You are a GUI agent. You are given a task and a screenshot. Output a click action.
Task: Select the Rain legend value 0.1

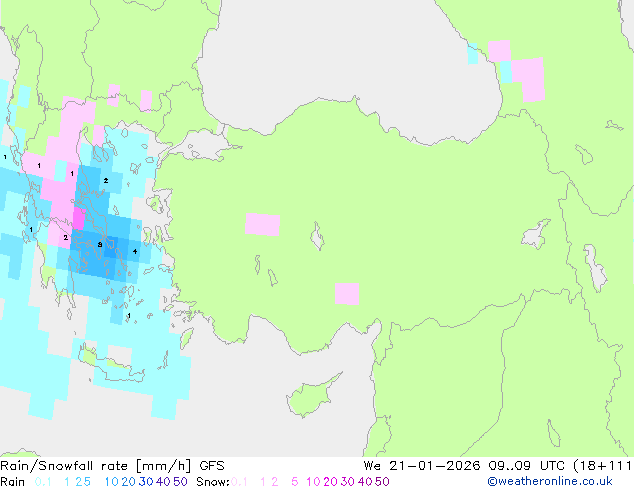click(43, 482)
